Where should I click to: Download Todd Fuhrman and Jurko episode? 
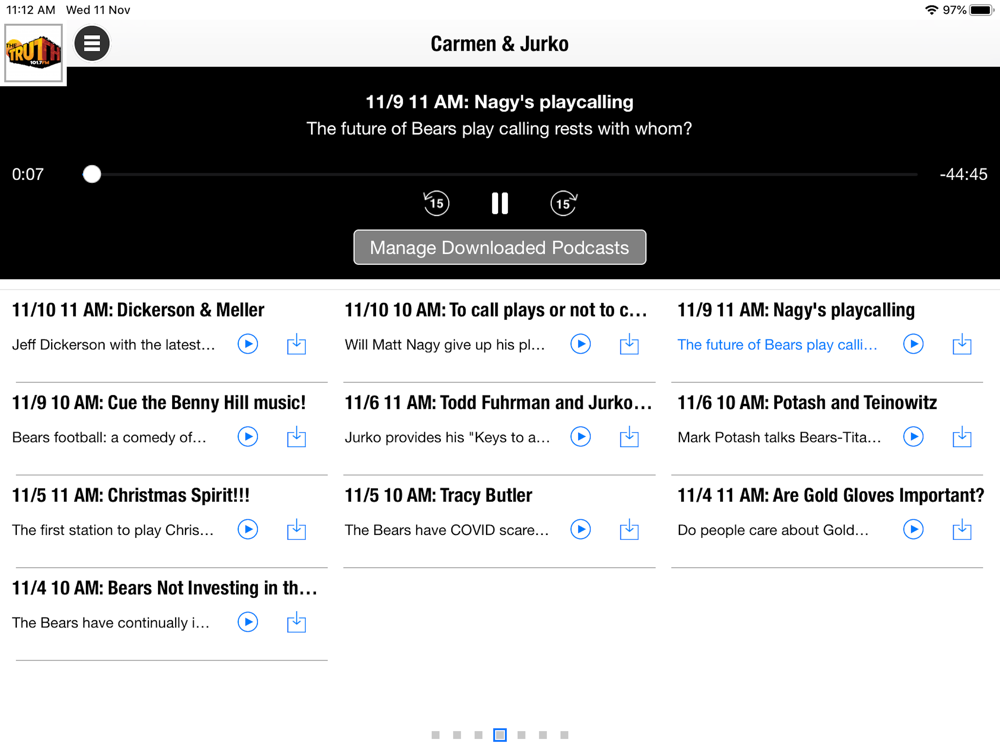629,437
